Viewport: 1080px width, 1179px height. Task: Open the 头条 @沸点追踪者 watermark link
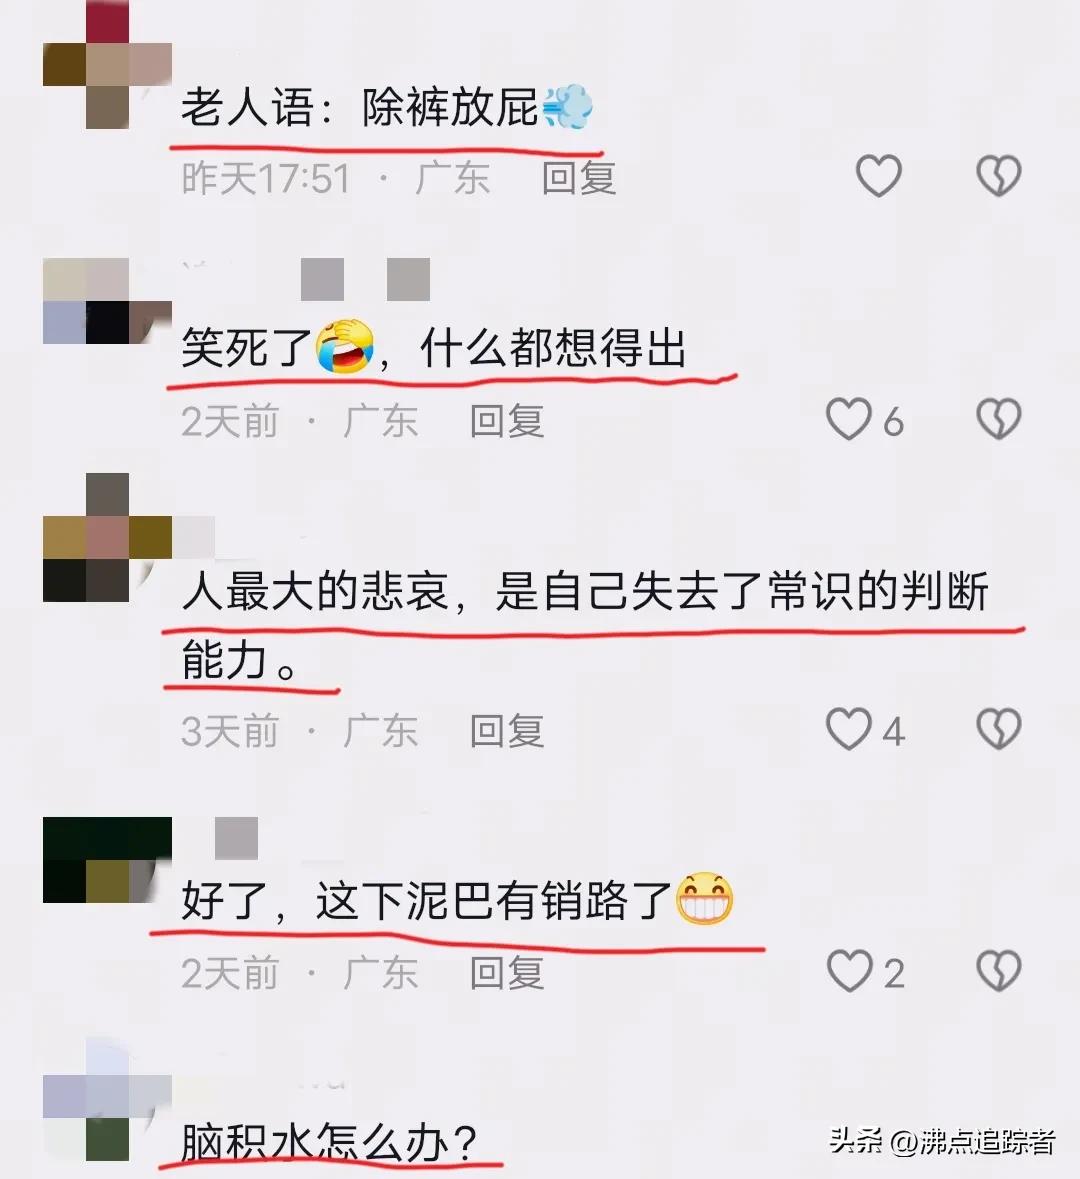click(942, 1141)
